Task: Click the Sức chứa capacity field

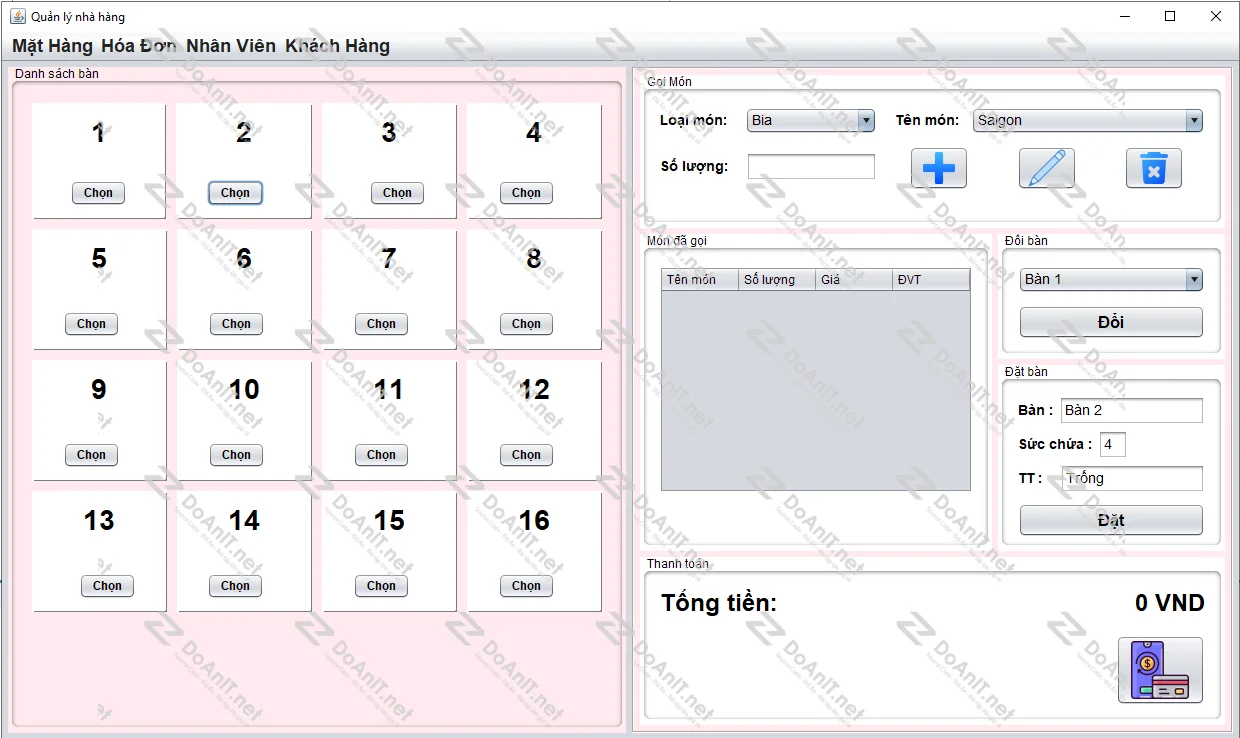Action: pyautogui.click(x=1112, y=444)
